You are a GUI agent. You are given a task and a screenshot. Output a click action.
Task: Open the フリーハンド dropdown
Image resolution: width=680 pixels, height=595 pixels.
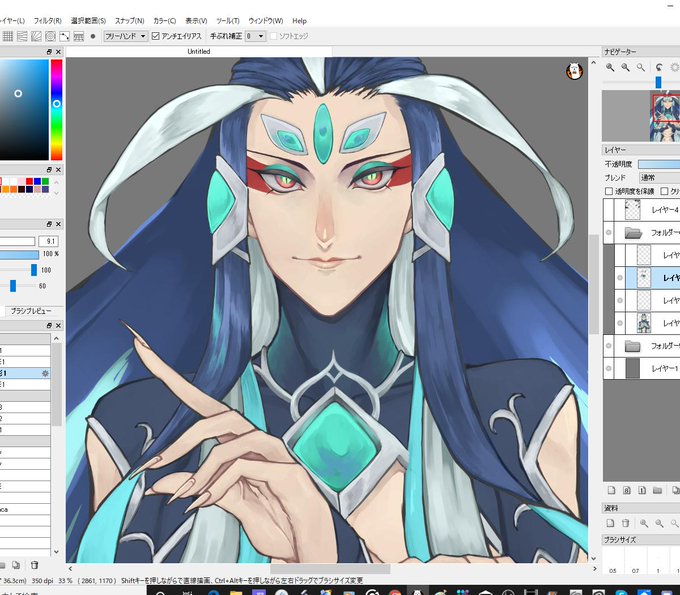(x=126, y=36)
